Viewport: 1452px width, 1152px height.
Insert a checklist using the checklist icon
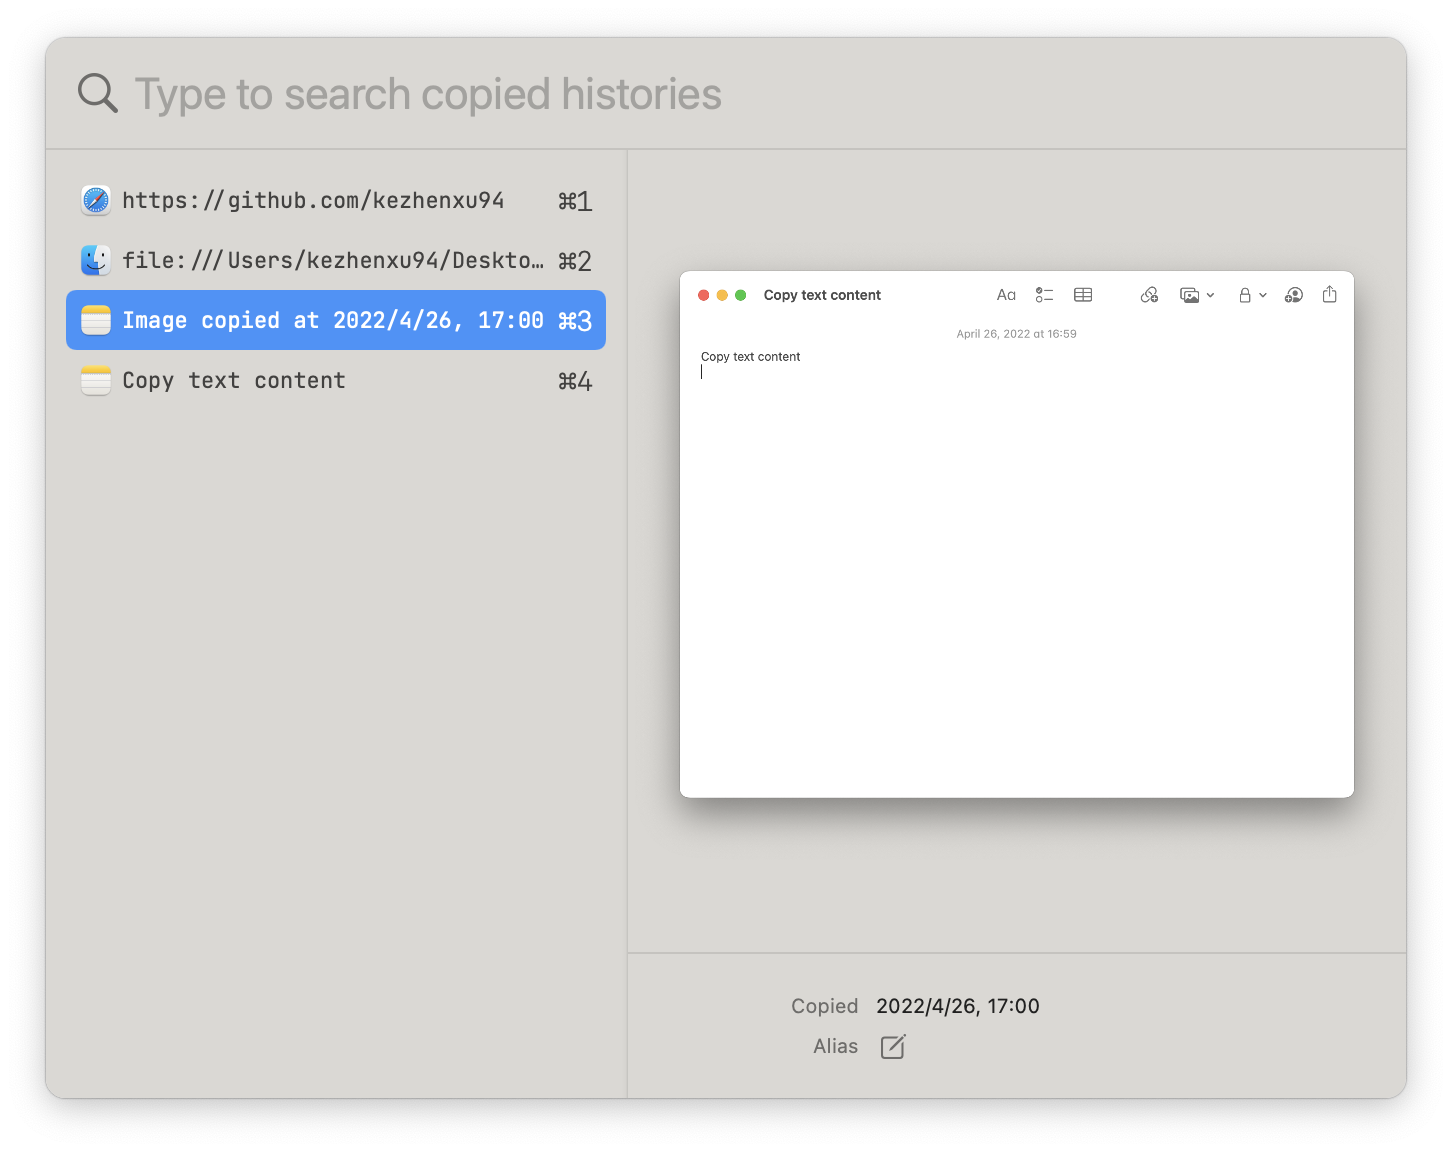point(1045,294)
